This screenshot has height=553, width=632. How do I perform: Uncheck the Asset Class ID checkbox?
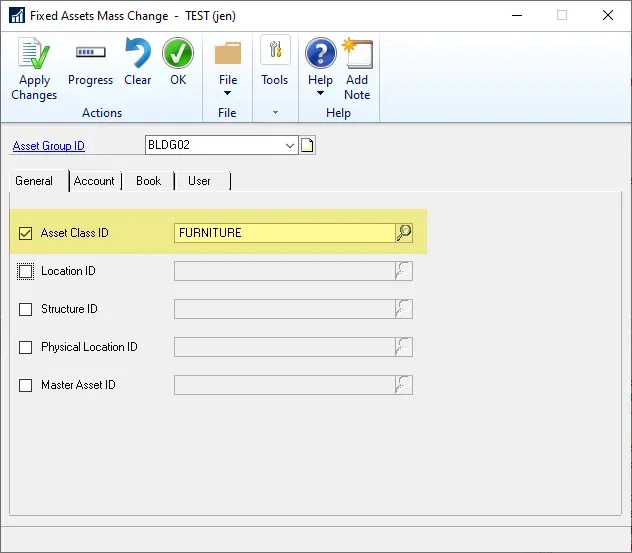(x=26, y=234)
